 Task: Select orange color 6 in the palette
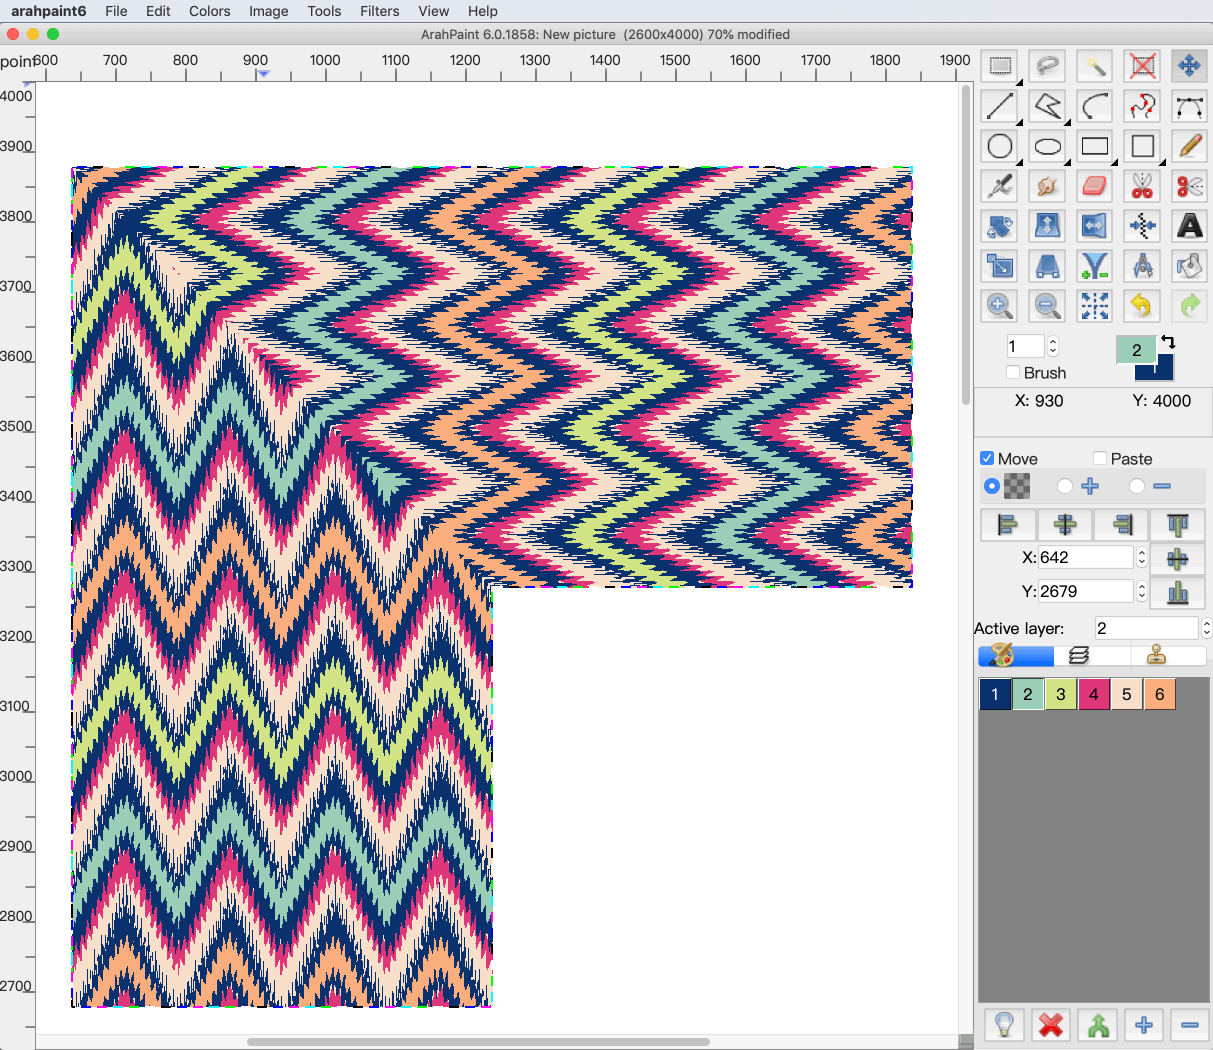click(1160, 694)
